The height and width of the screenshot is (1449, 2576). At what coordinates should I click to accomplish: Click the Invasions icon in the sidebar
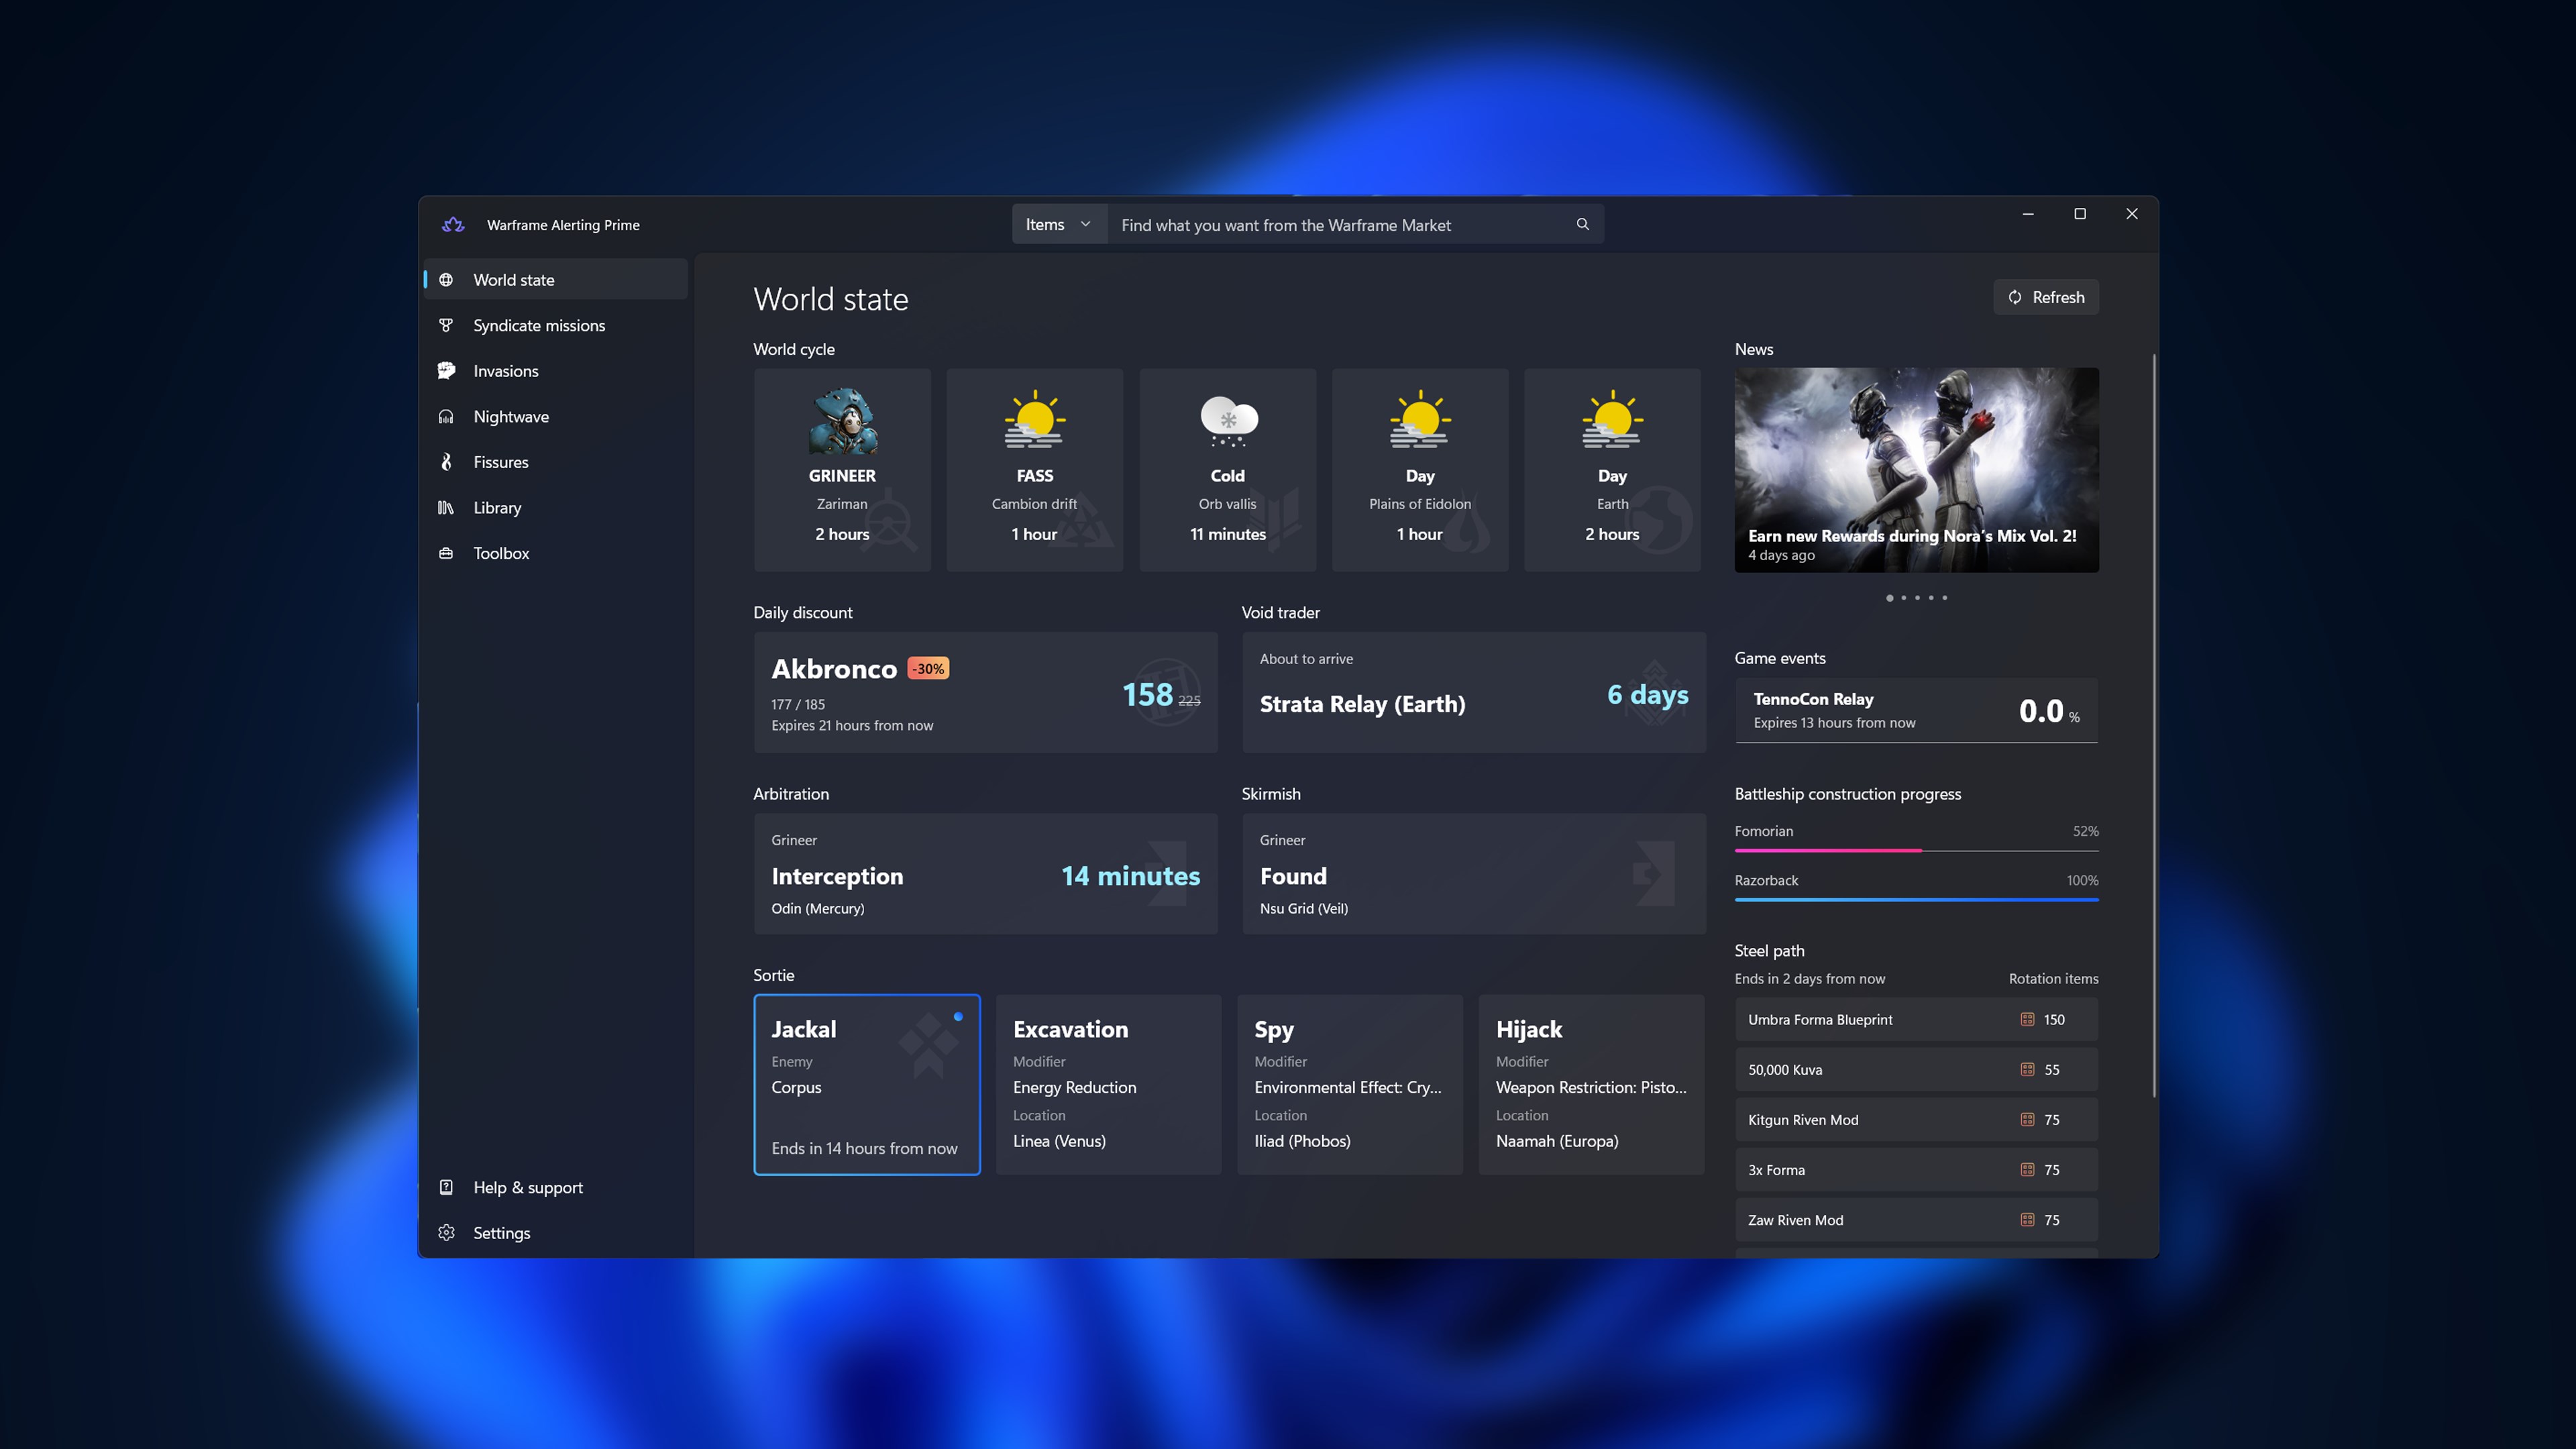pyautogui.click(x=446, y=371)
